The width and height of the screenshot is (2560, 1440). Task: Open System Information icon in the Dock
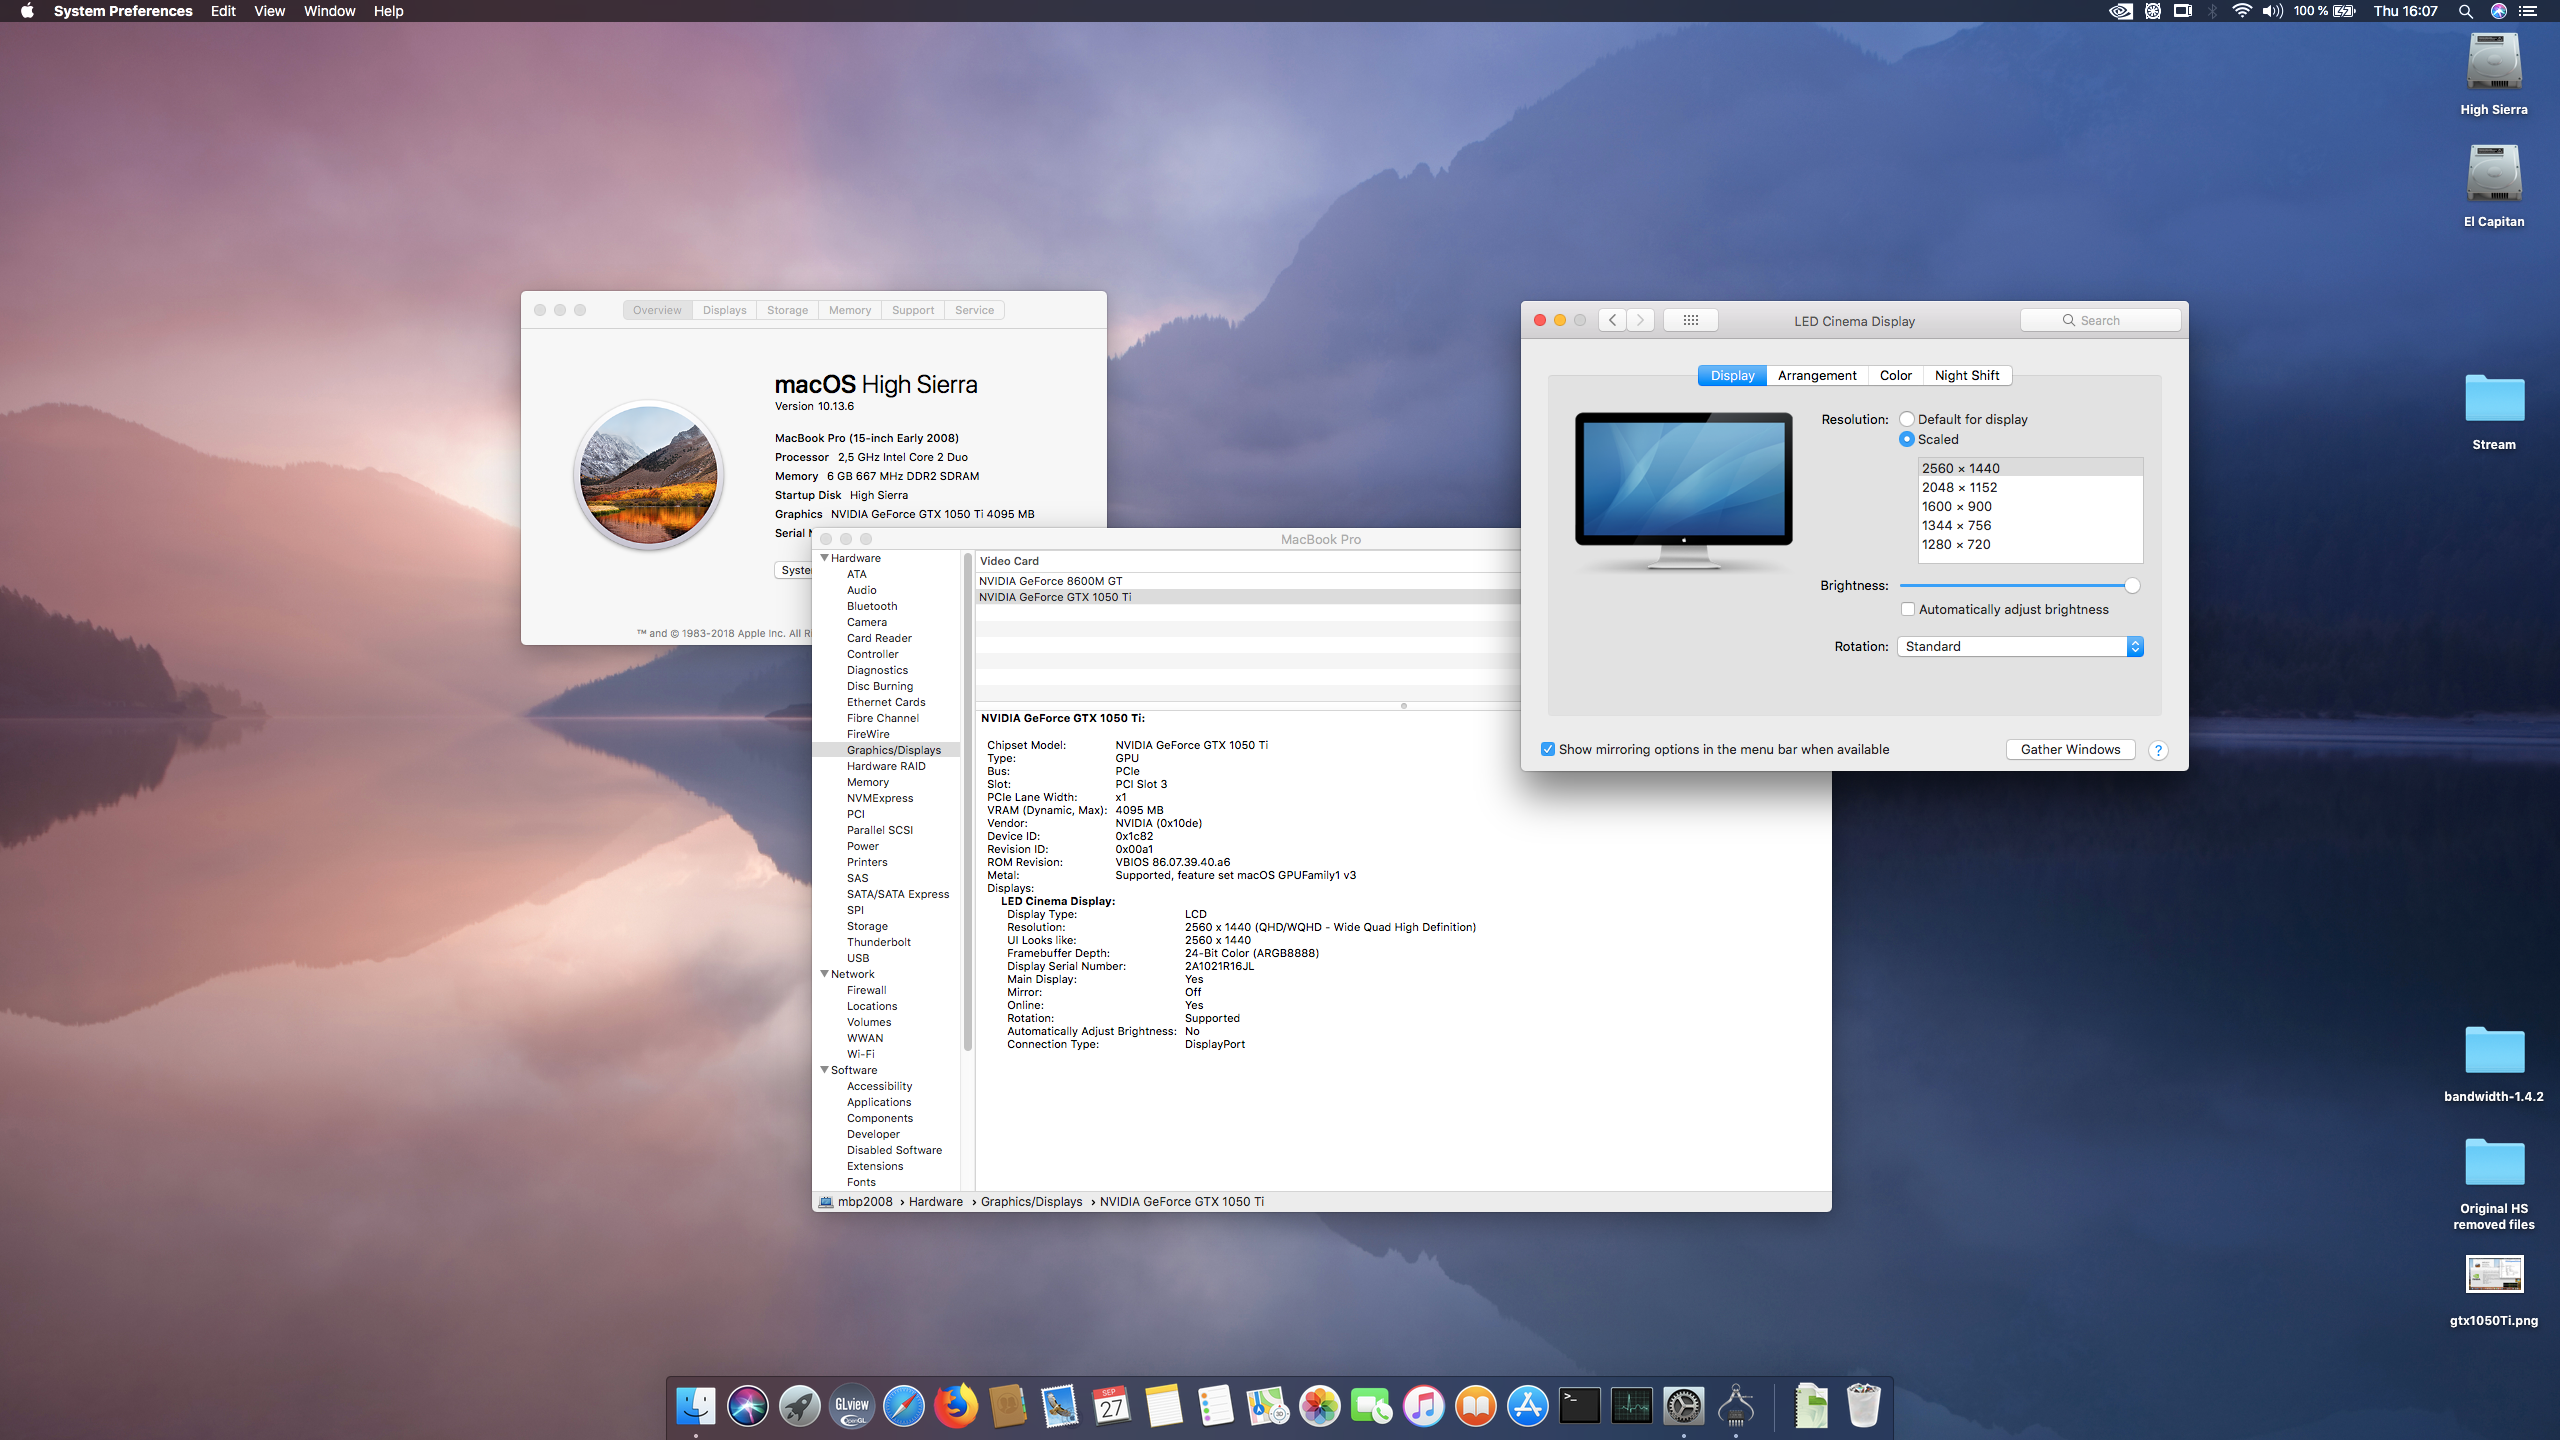[1736, 1406]
